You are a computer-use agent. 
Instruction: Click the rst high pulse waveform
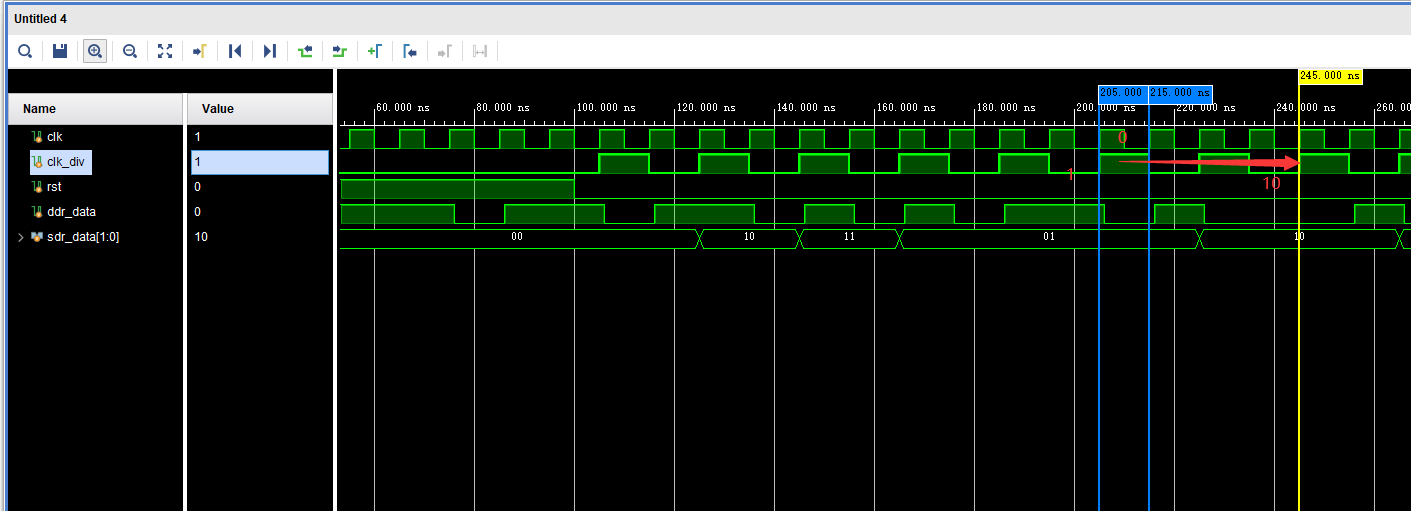coord(457,188)
